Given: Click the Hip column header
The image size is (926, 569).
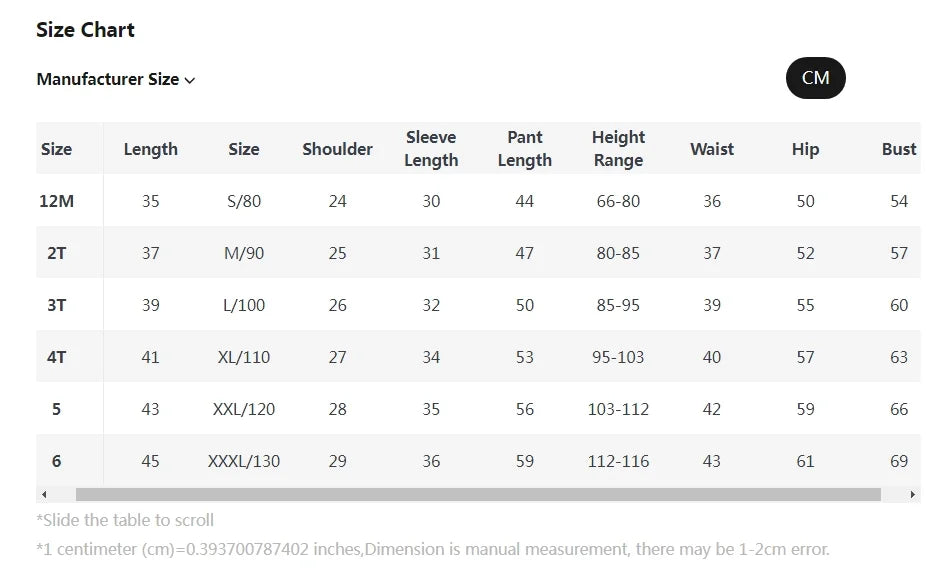Looking at the screenshot, I should pos(805,149).
